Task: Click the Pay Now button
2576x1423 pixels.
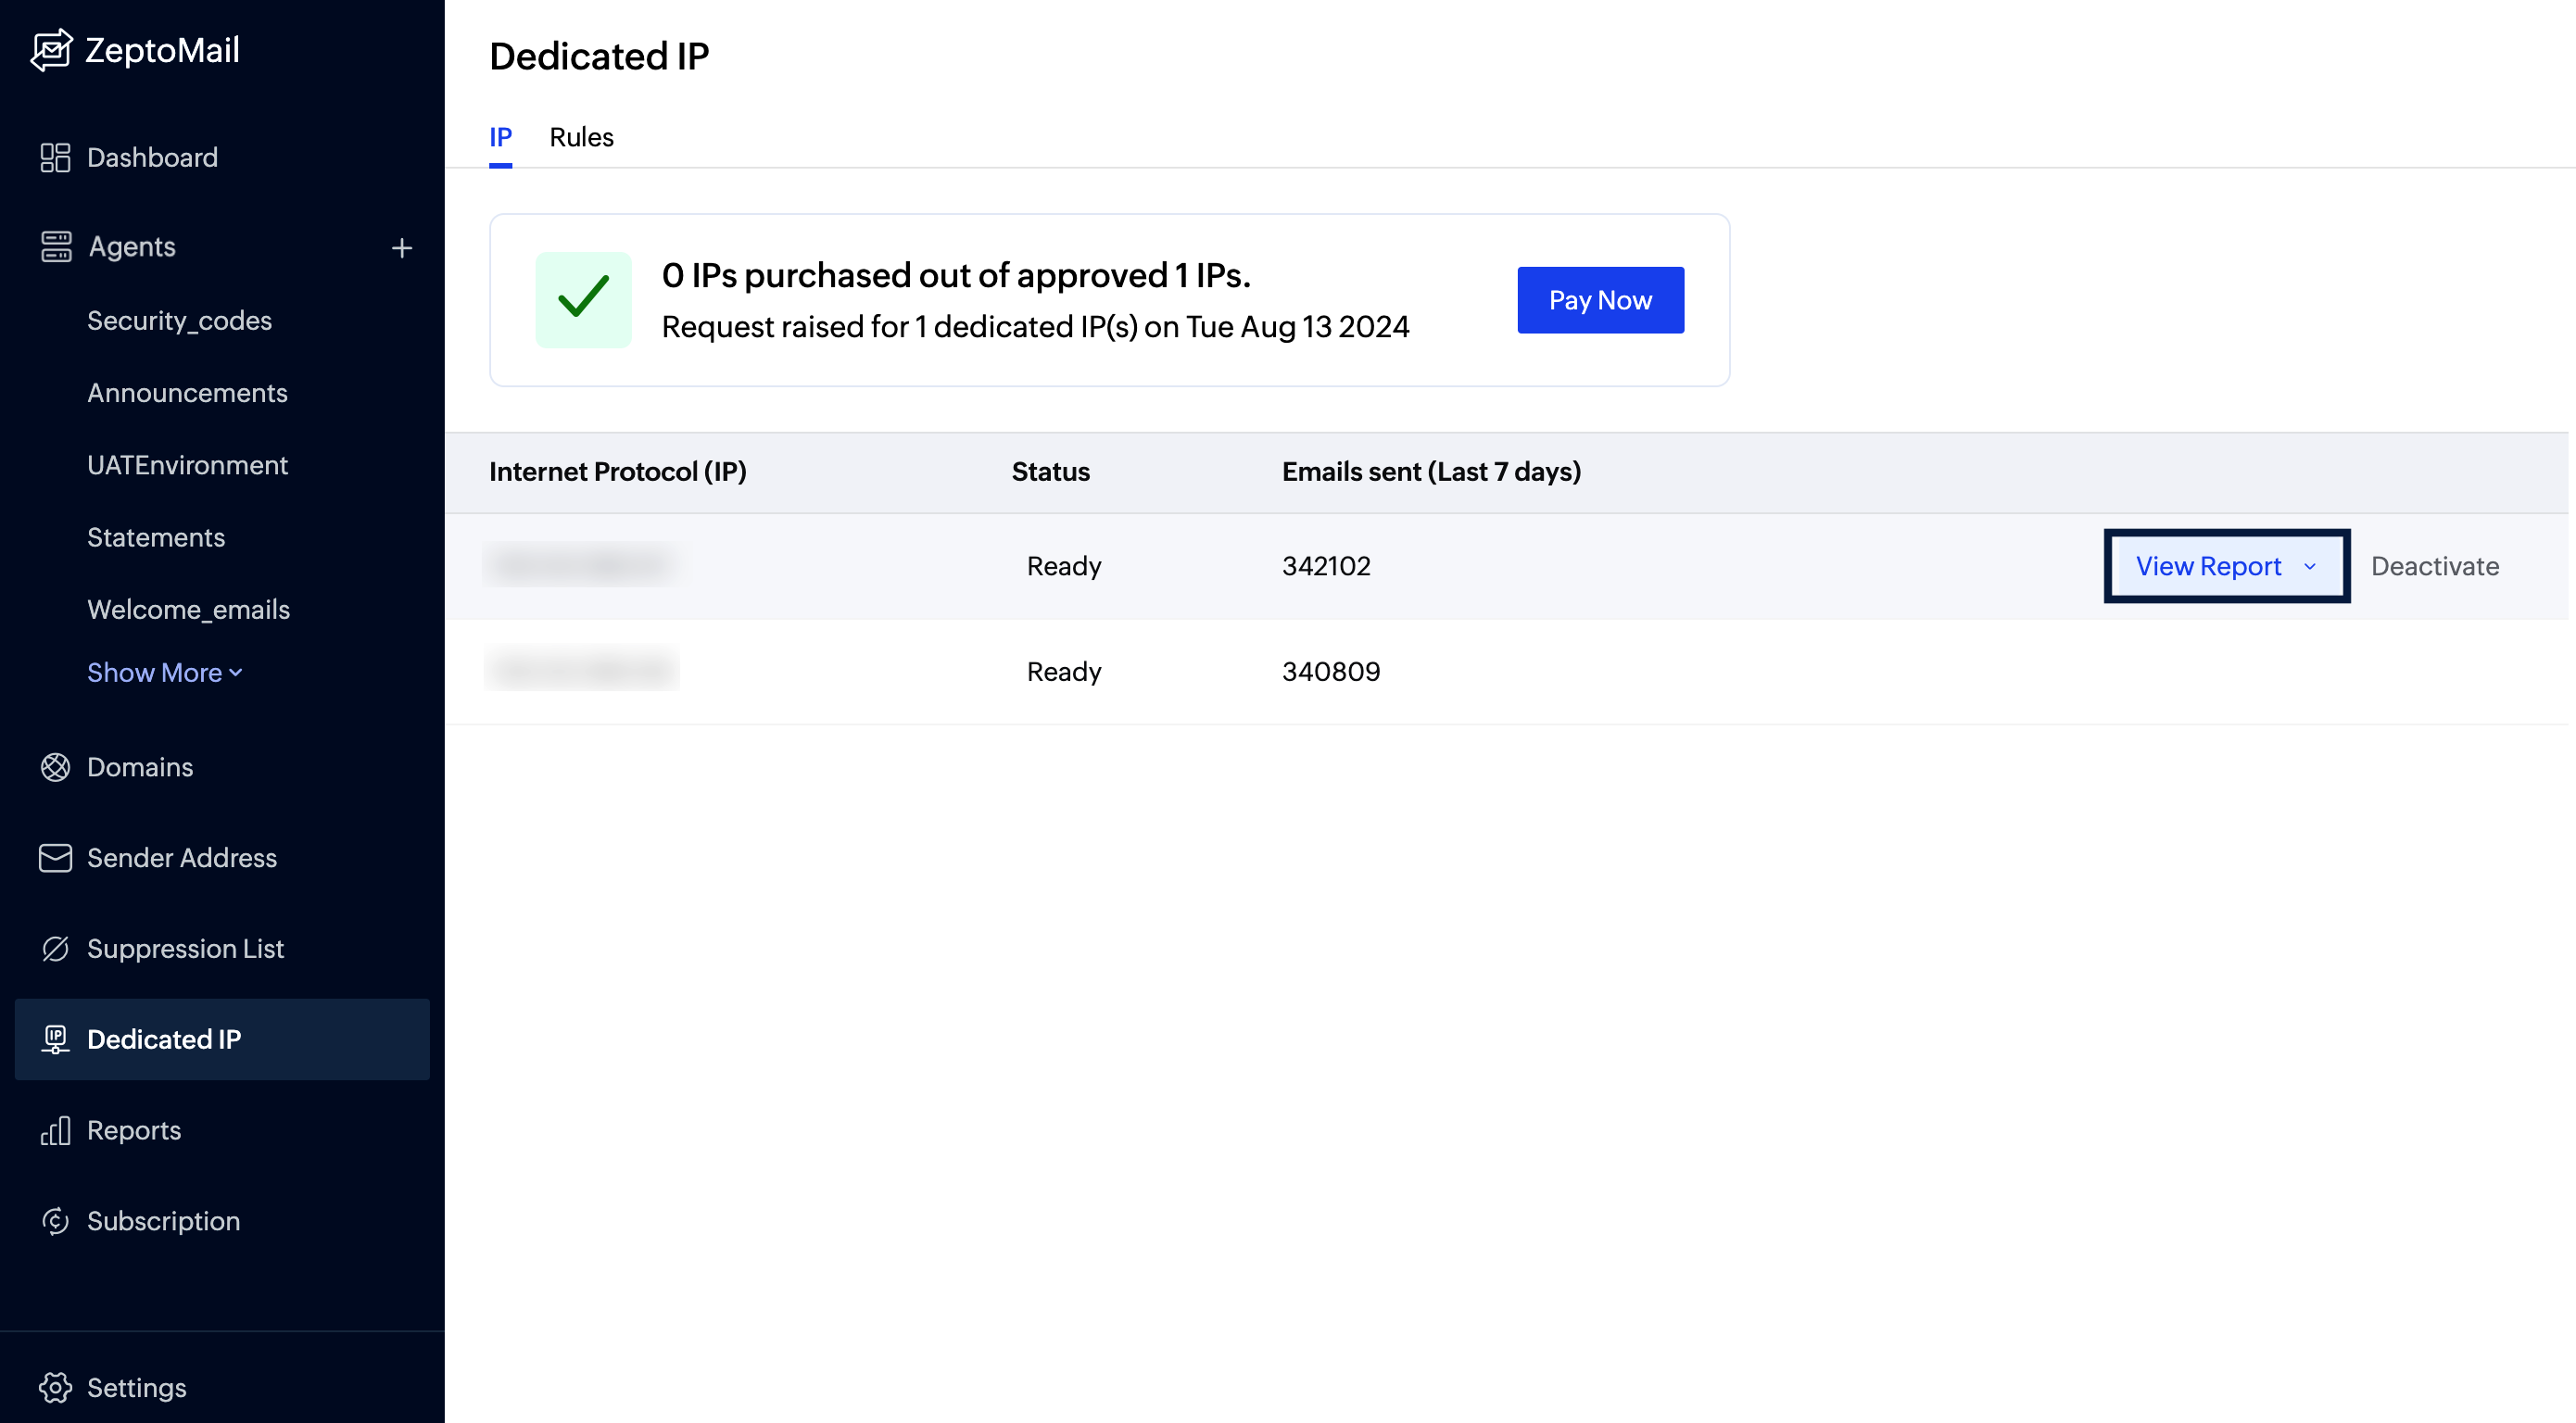Action: click(x=1599, y=299)
